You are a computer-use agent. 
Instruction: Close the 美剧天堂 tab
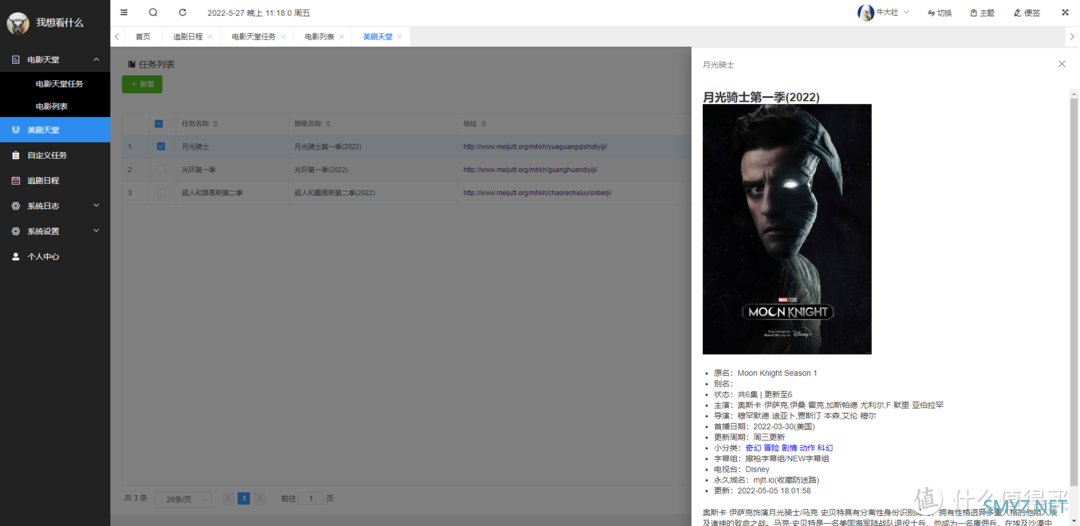pos(399,37)
